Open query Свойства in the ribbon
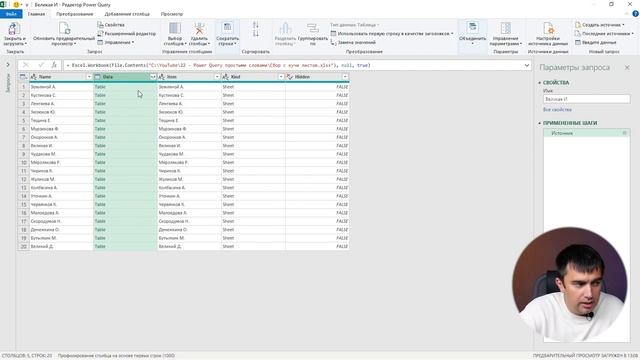 click(111, 25)
